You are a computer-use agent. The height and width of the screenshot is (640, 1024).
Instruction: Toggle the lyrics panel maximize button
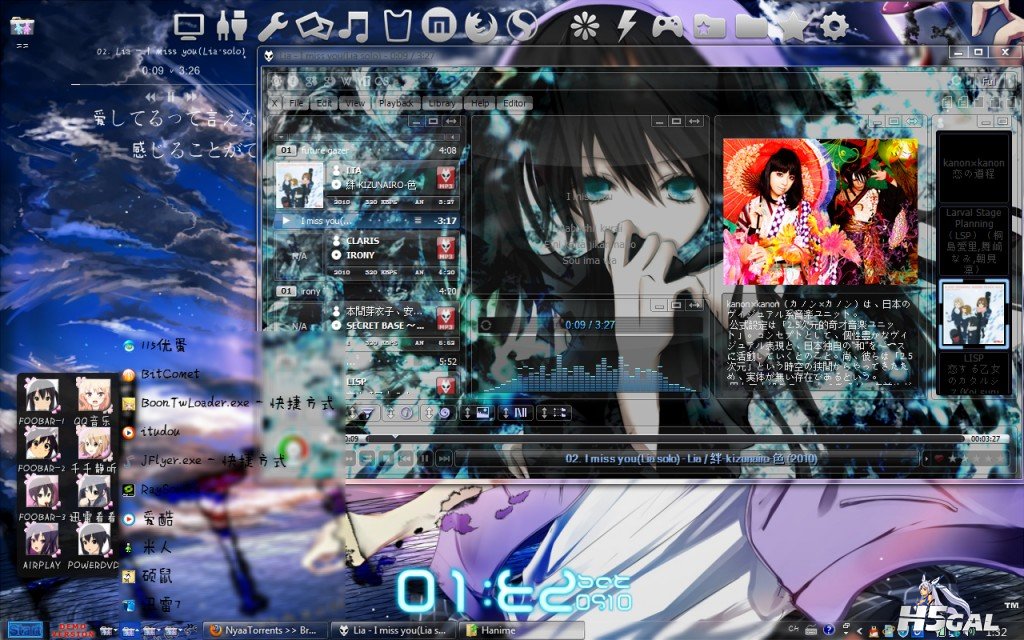(x=676, y=121)
